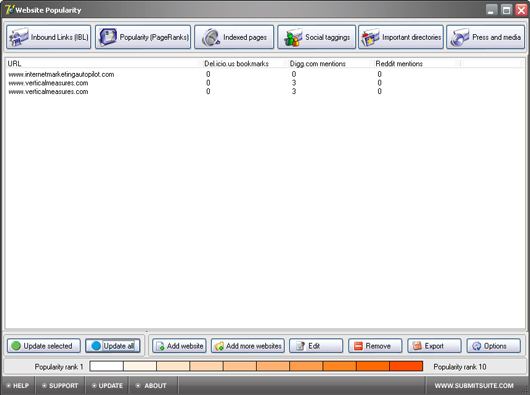Screen dimensions: 530x395
Task: Sort by Digg.com mentions column header
Action: (x=331, y=64)
